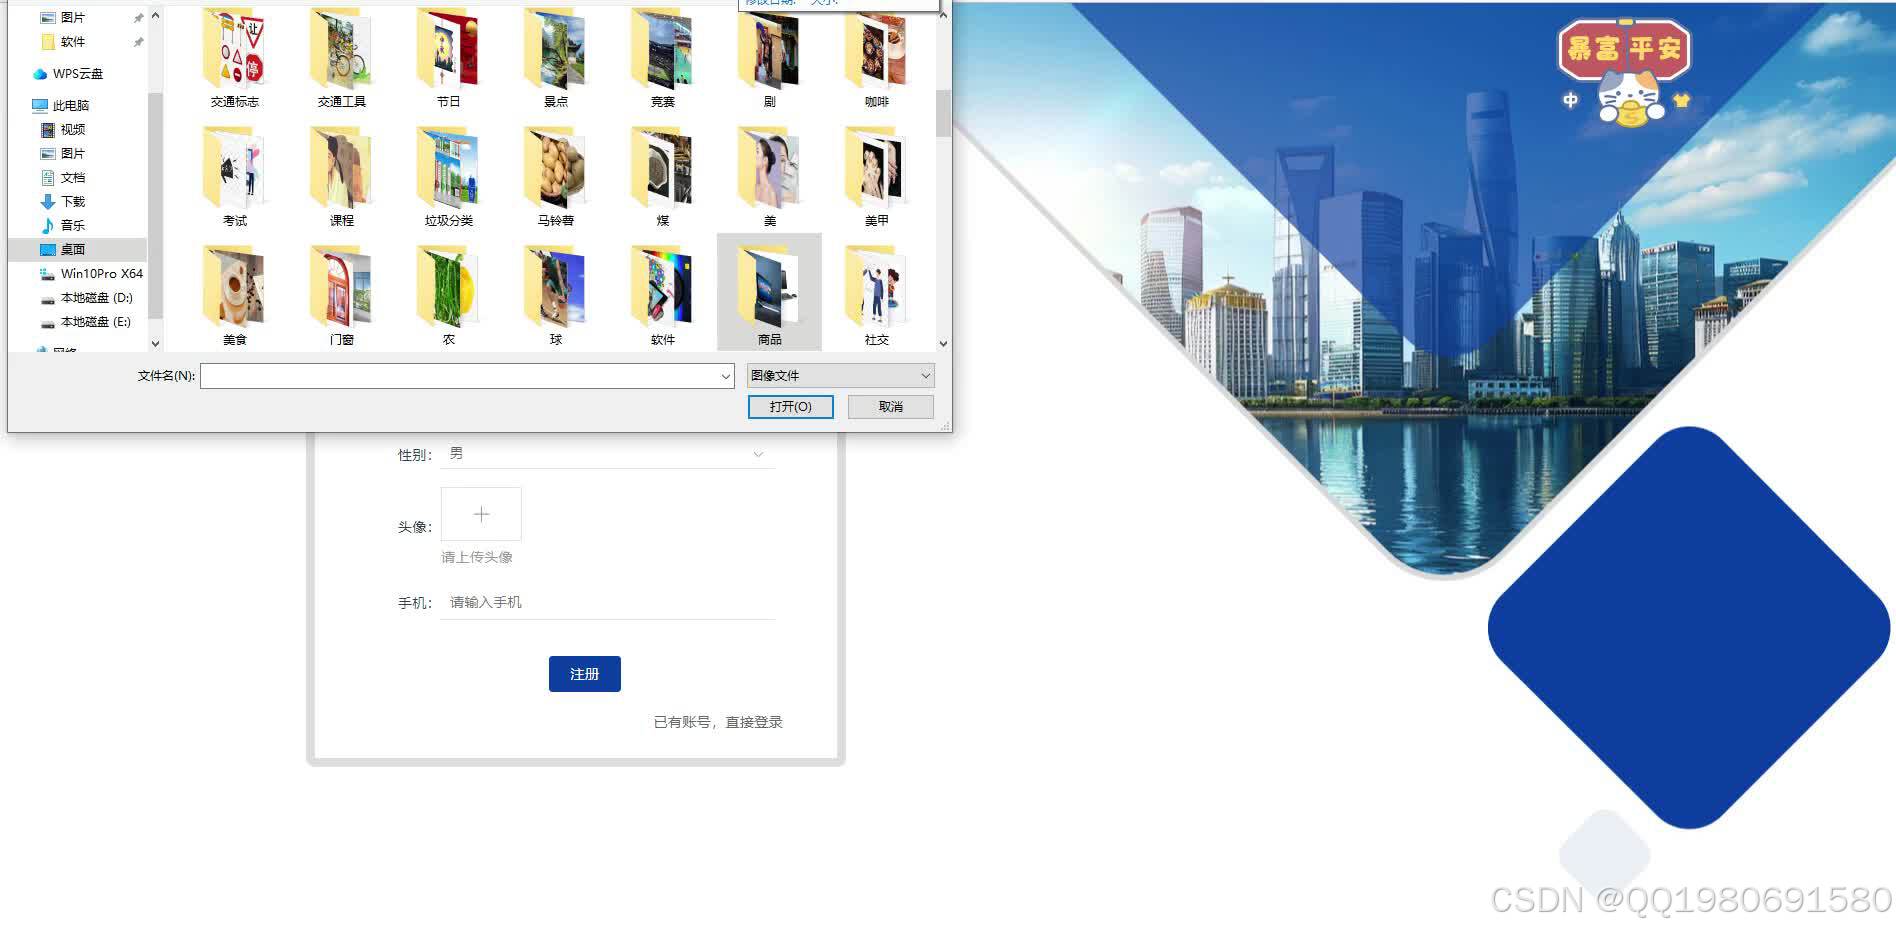Follow the 已有账号，直接登录 link
Screen dimensions: 1896x932
click(718, 722)
